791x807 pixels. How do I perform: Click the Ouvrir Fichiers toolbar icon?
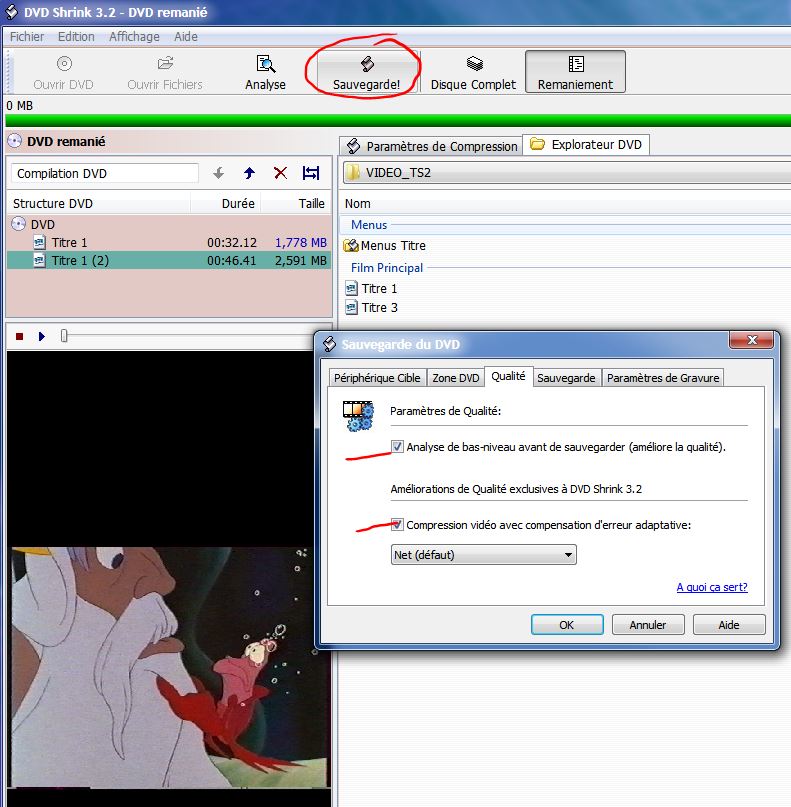point(165,72)
